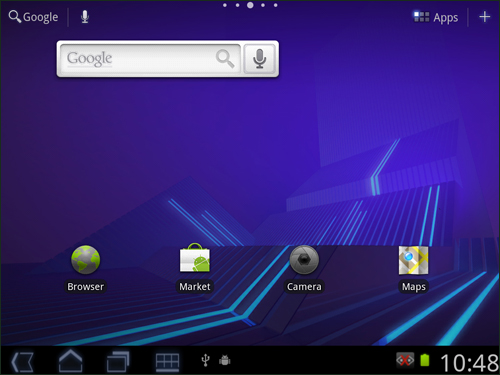Click inside the Google search widget field
This screenshot has width=500, height=375.
[150, 59]
